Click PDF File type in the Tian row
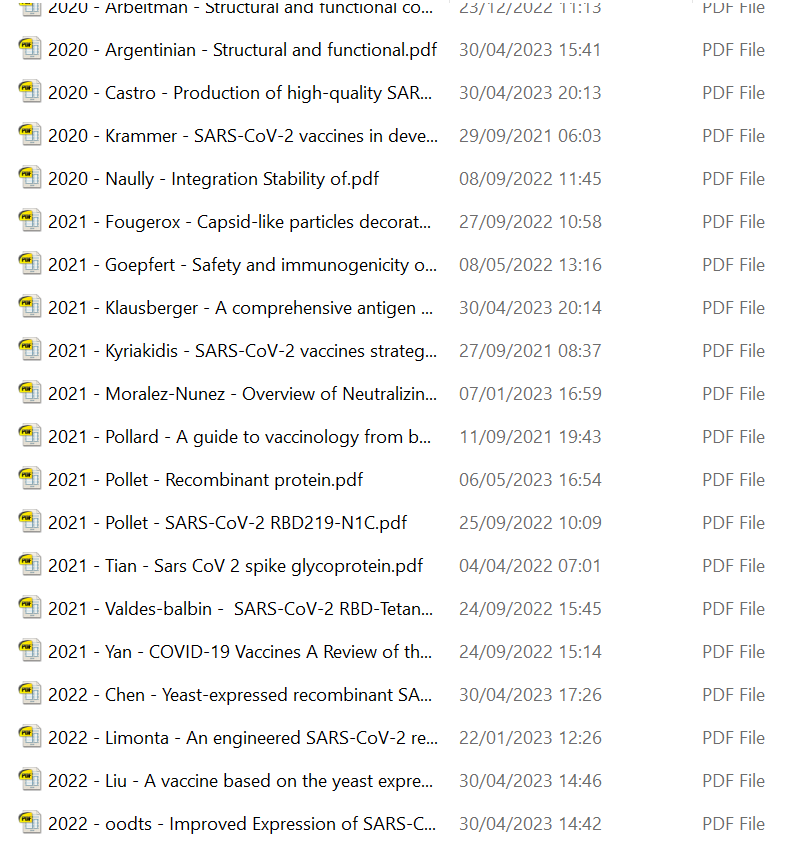The image size is (810, 861). [x=733, y=566]
